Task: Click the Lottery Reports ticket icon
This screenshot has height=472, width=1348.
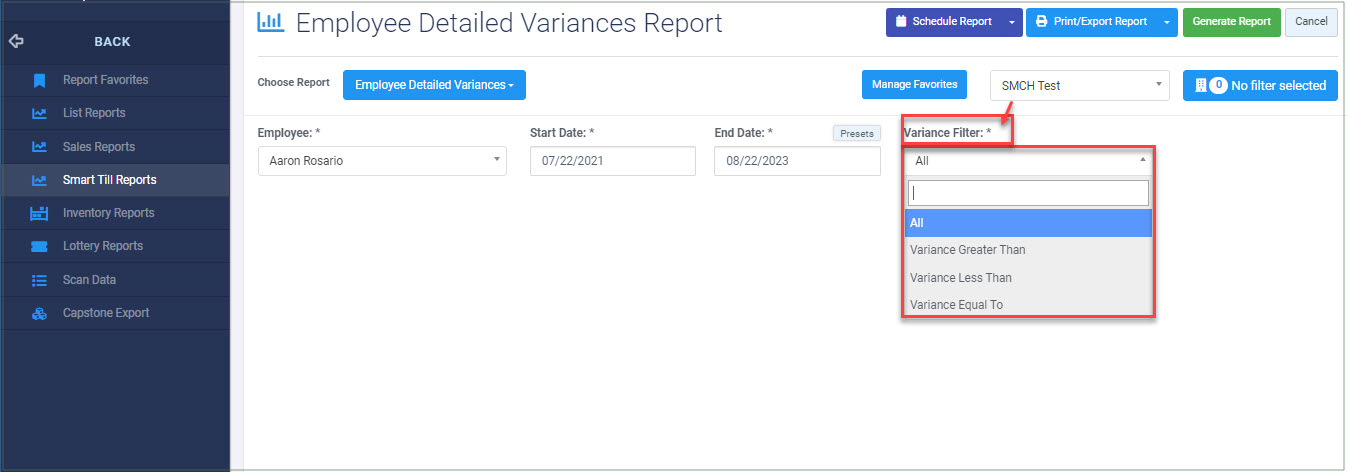Action: [39, 246]
